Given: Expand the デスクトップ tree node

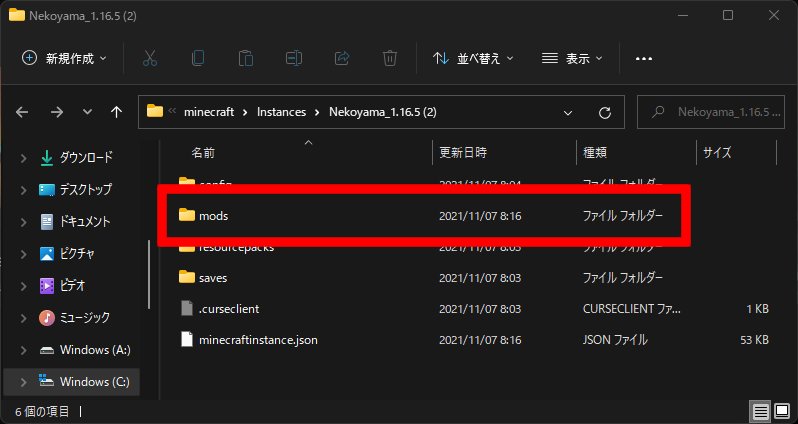Looking at the screenshot, I should (23, 190).
